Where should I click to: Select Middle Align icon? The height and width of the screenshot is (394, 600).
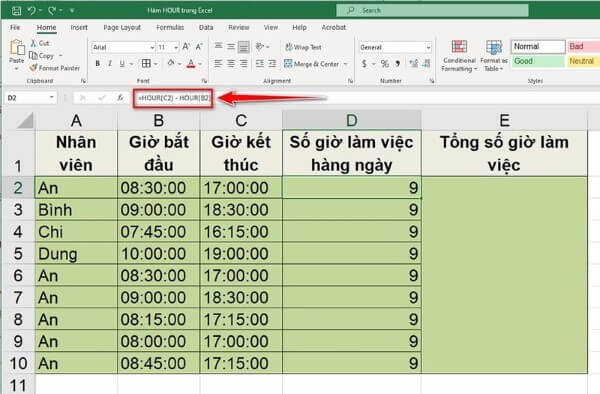click(231, 47)
